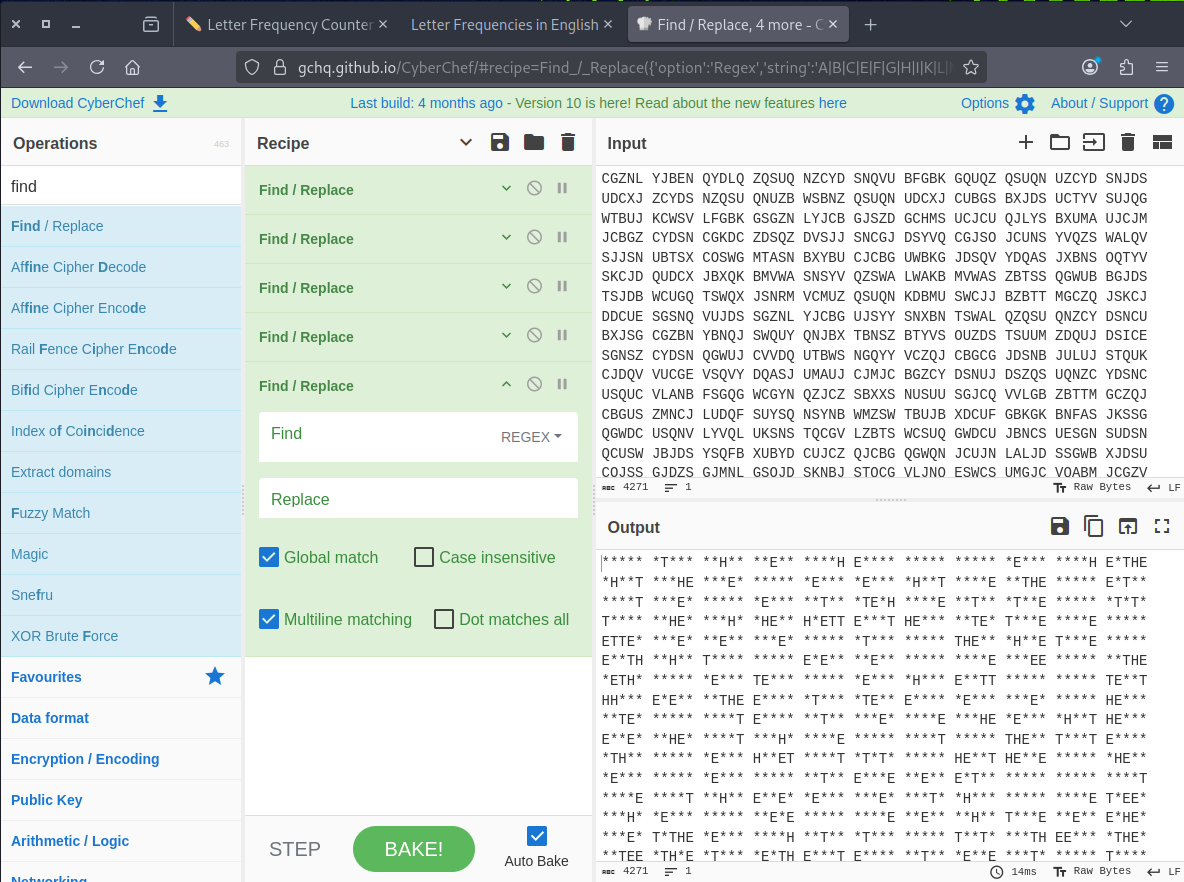This screenshot has height=882, width=1184.
Task: Maximise the output pane
Action: pyautogui.click(x=1162, y=526)
